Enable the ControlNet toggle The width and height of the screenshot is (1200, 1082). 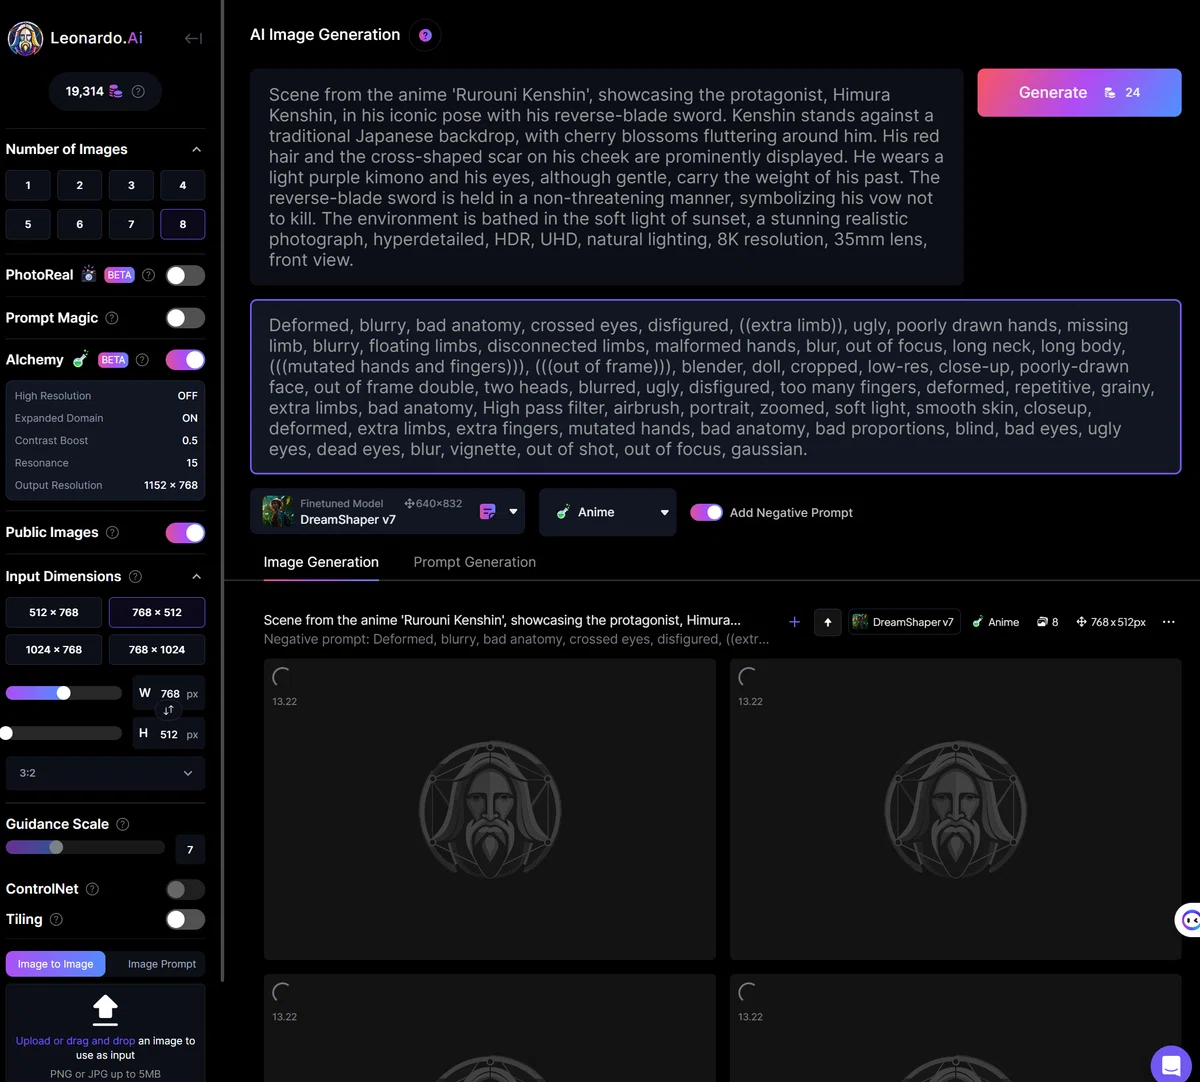185,889
